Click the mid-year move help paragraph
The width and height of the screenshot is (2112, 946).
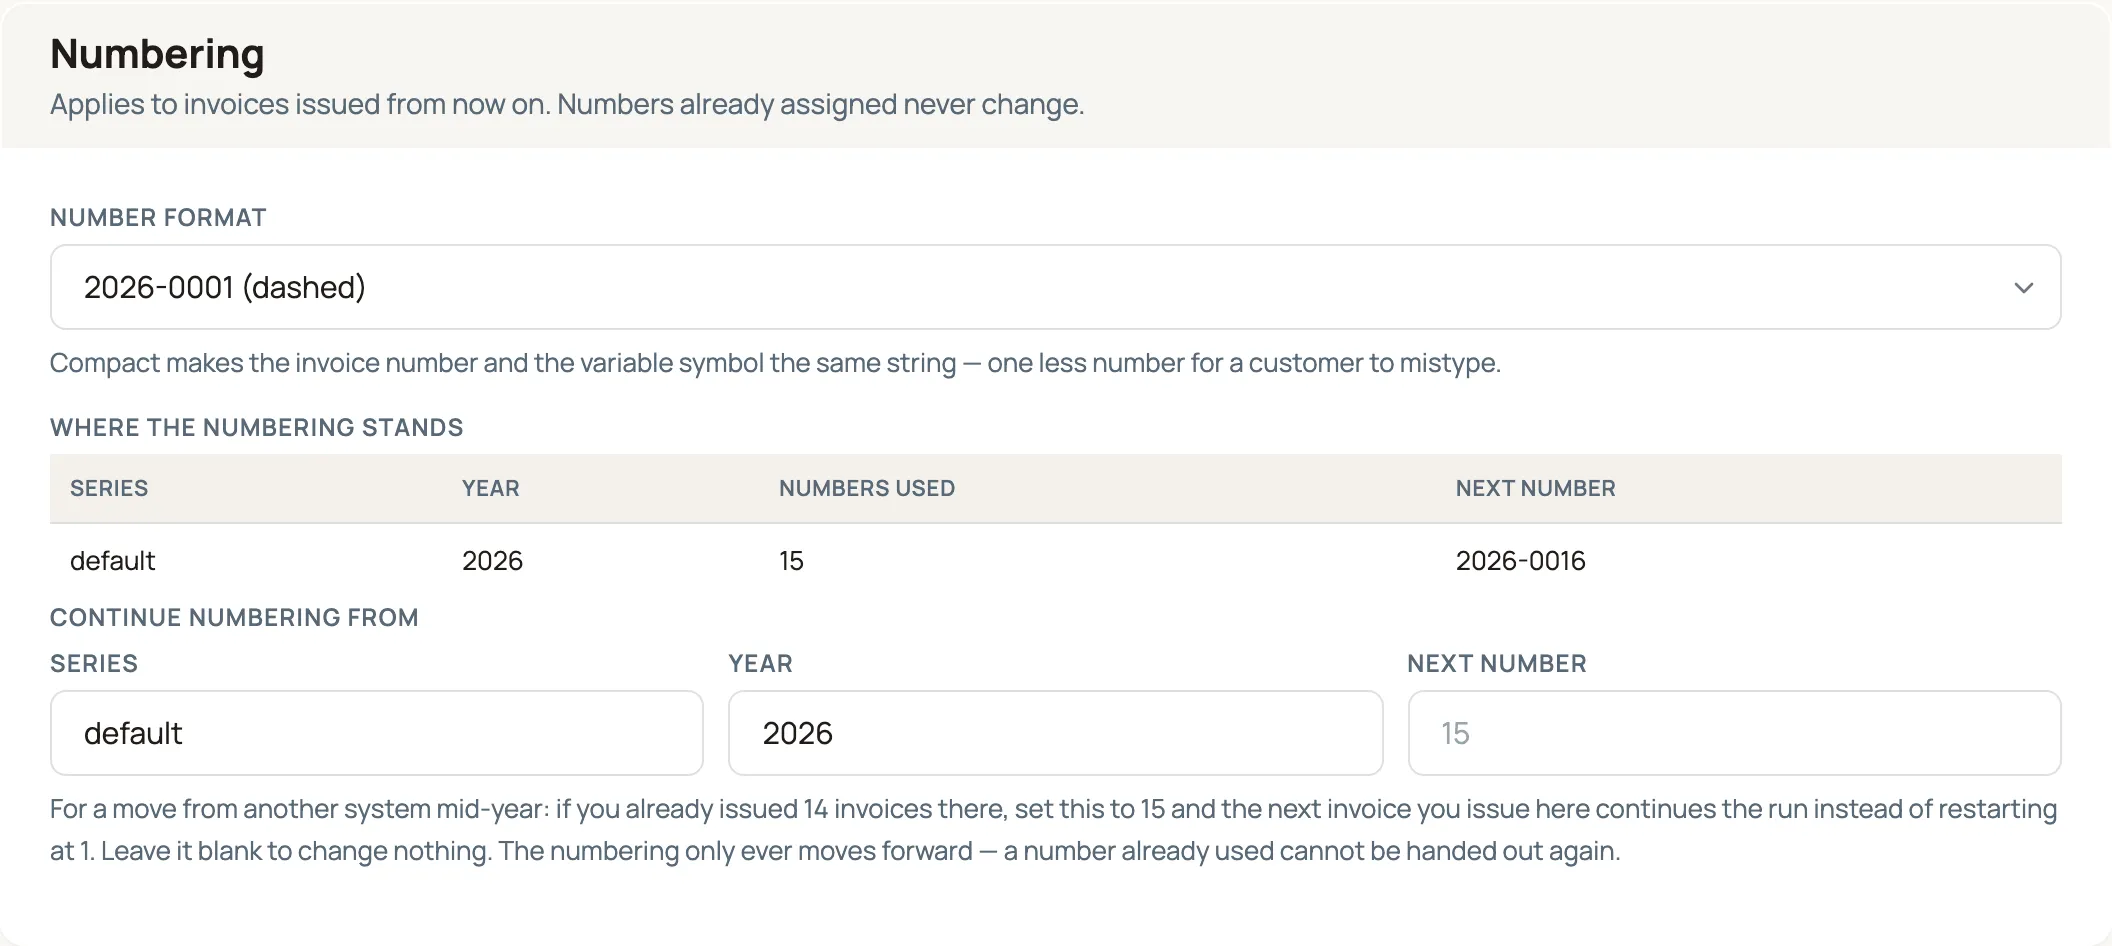1054,830
